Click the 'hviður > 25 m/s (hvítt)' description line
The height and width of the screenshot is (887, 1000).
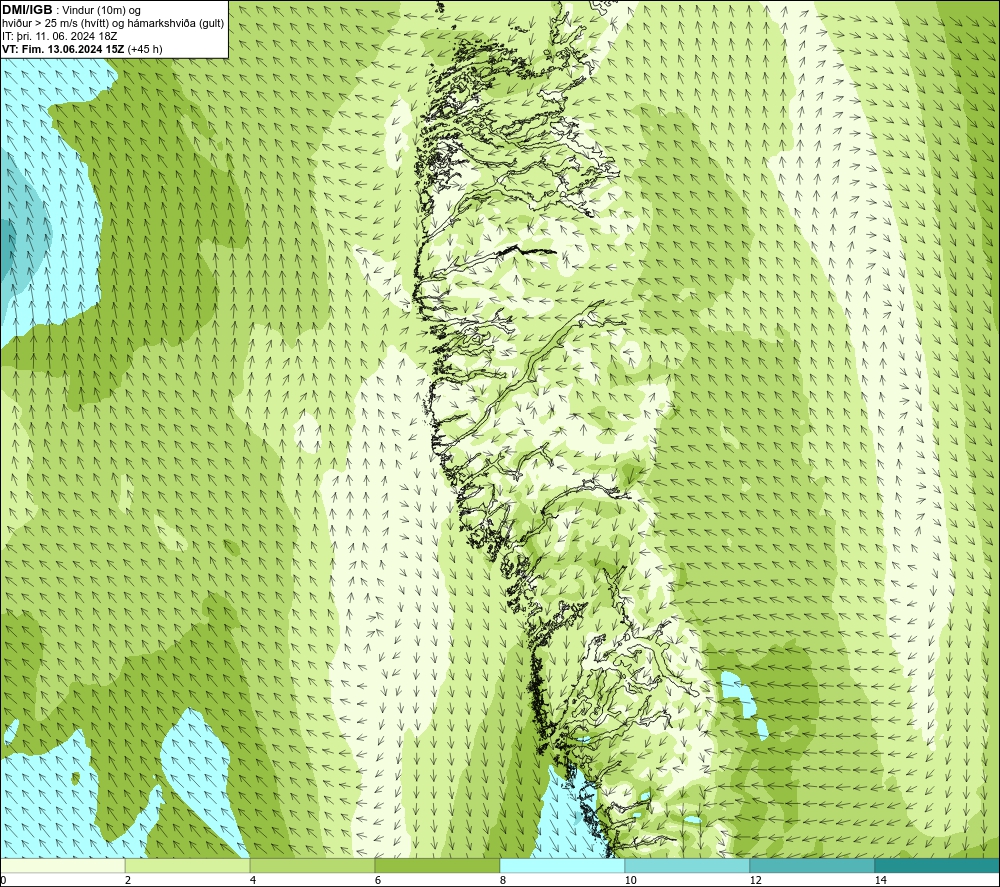pos(113,24)
